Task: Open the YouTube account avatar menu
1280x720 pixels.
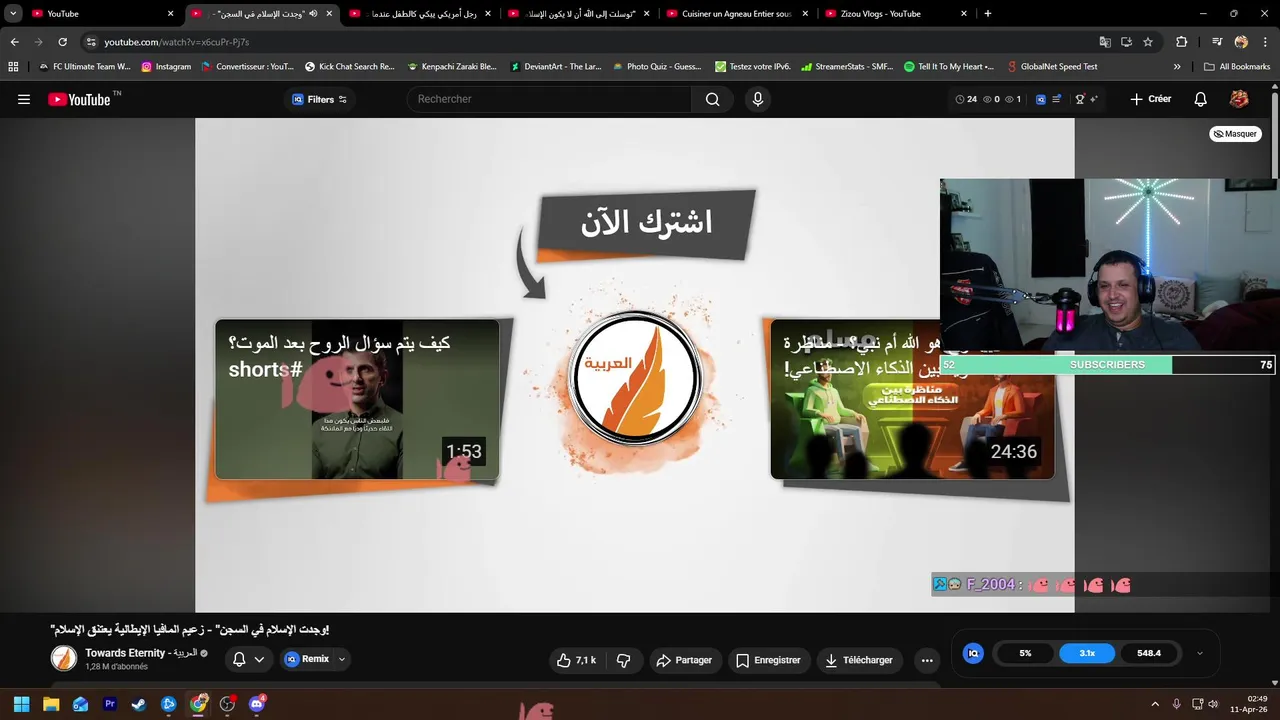Action: tap(1239, 99)
